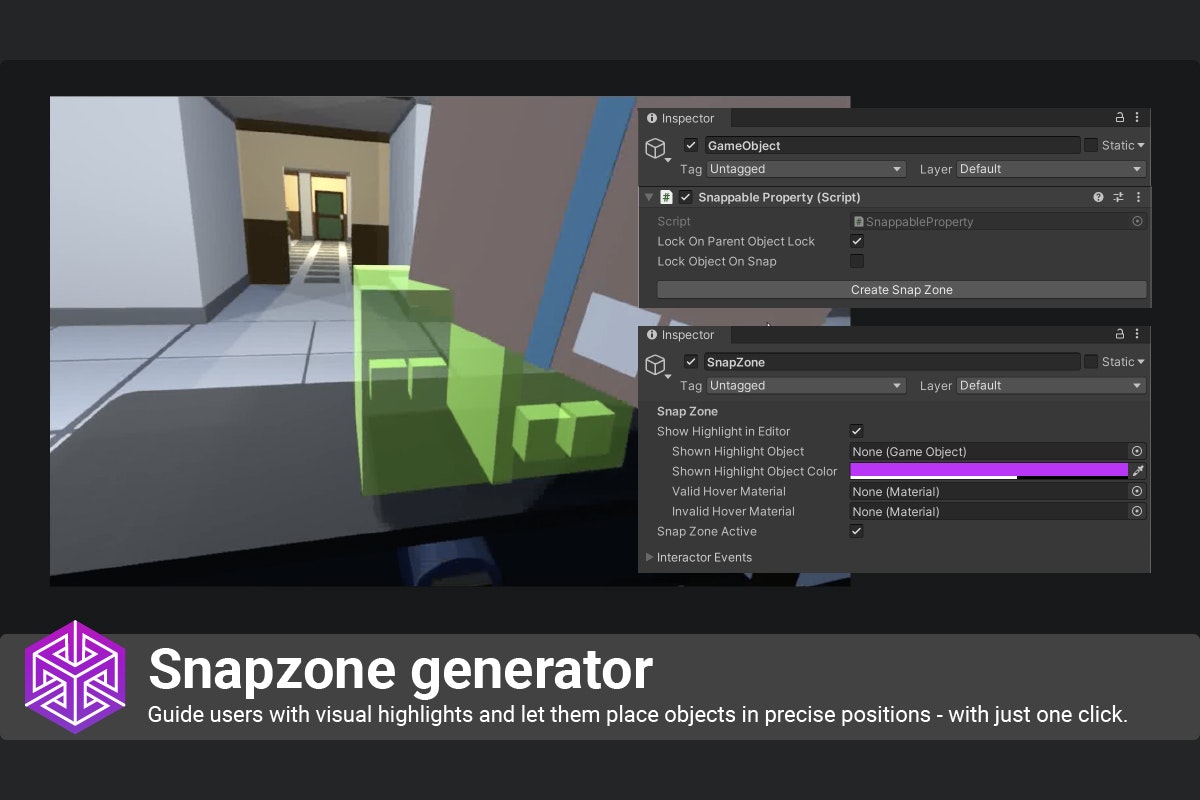This screenshot has height=800, width=1200.
Task: Open object picker for Shown Highlight Object
Action: 1137,451
